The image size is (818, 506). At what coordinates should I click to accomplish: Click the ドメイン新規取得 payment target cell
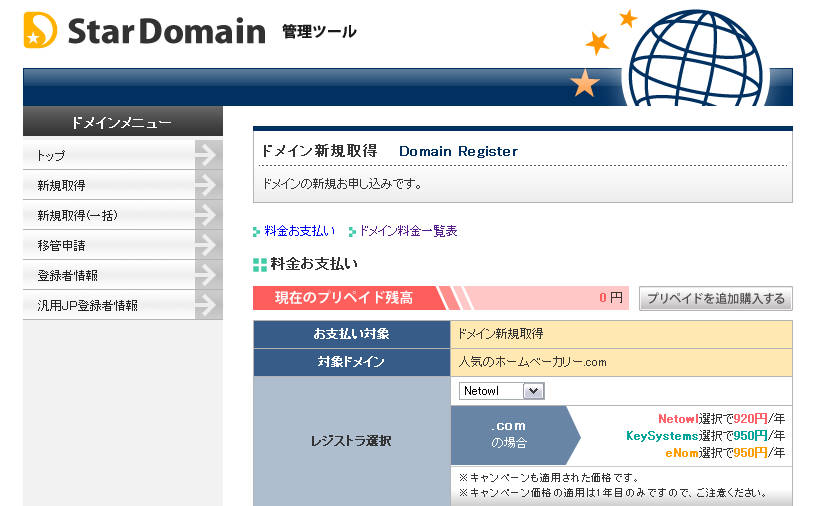tap(621, 334)
